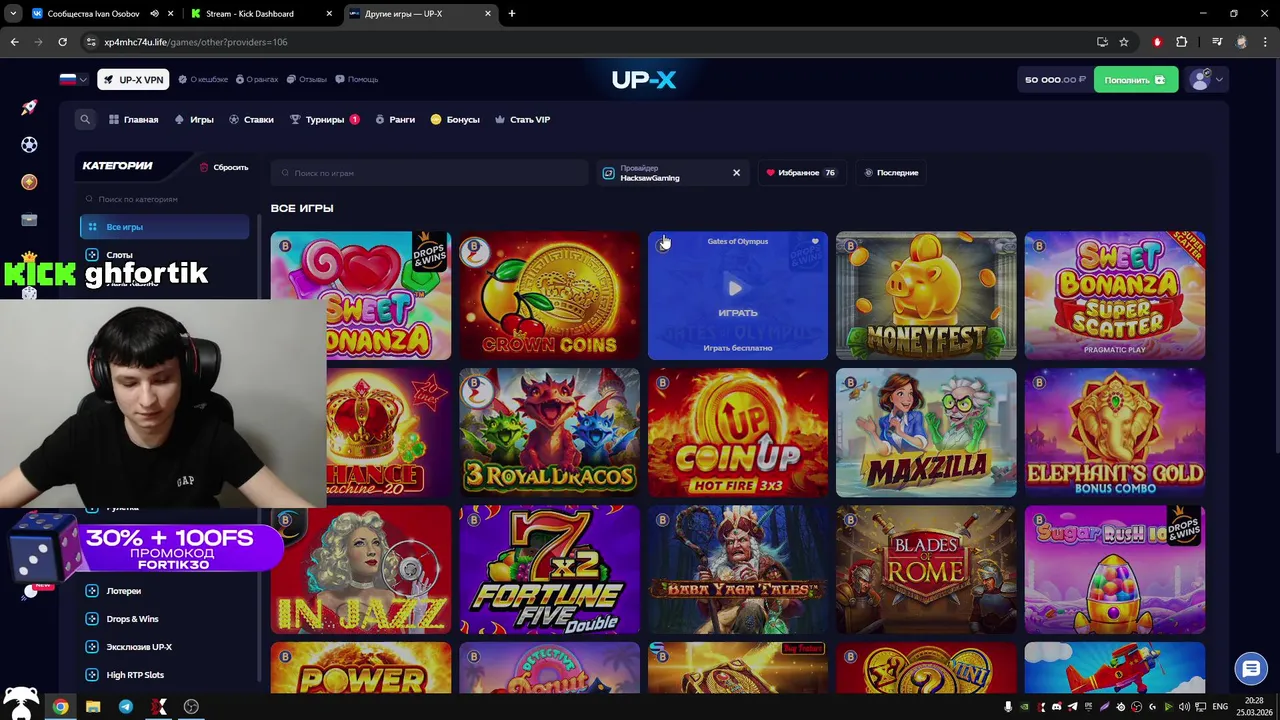This screenshot has width=1280, height=720.
Task: Open the red X app in taskbar
Action: pyautogui.click(x=158, y=707)
